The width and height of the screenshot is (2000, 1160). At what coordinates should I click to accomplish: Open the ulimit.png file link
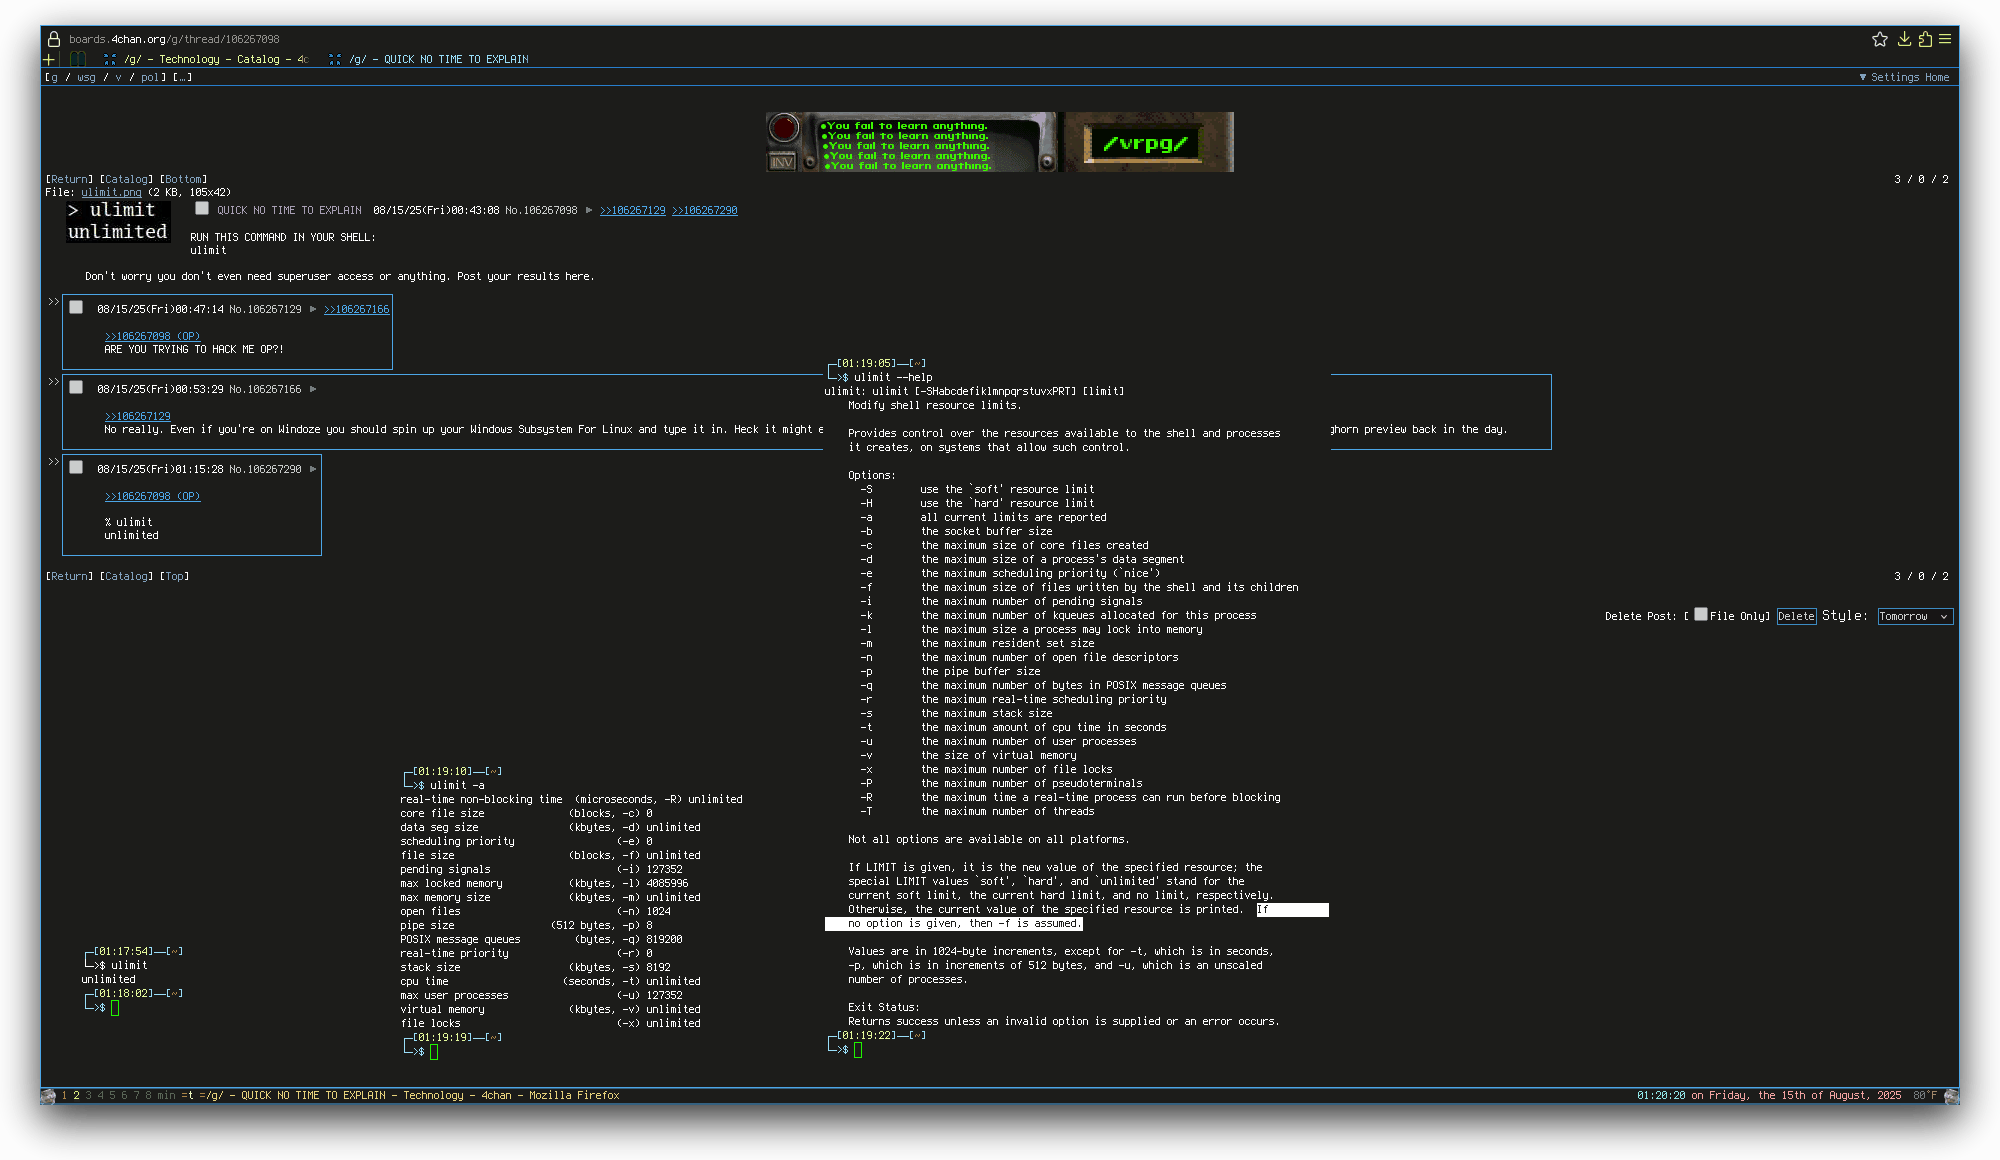(111, 192)
